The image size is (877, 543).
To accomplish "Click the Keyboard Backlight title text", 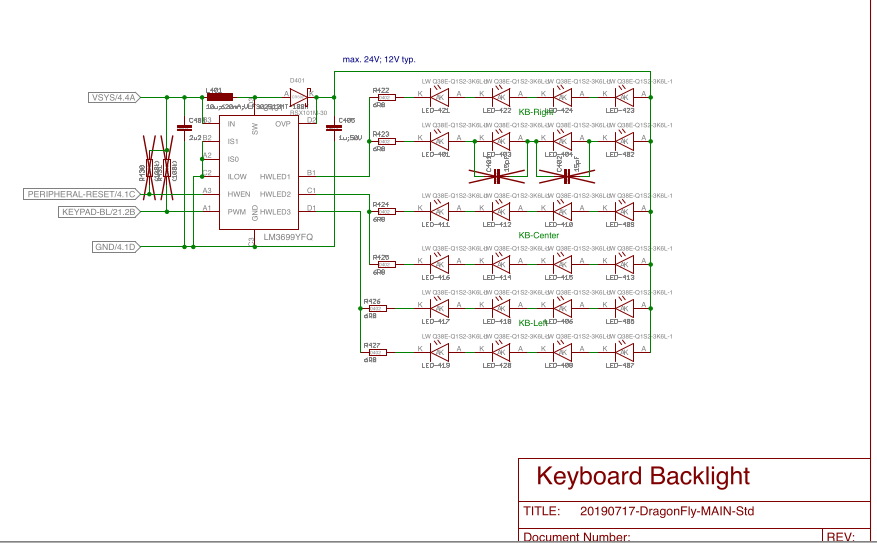I will click(x=643, y=476).
